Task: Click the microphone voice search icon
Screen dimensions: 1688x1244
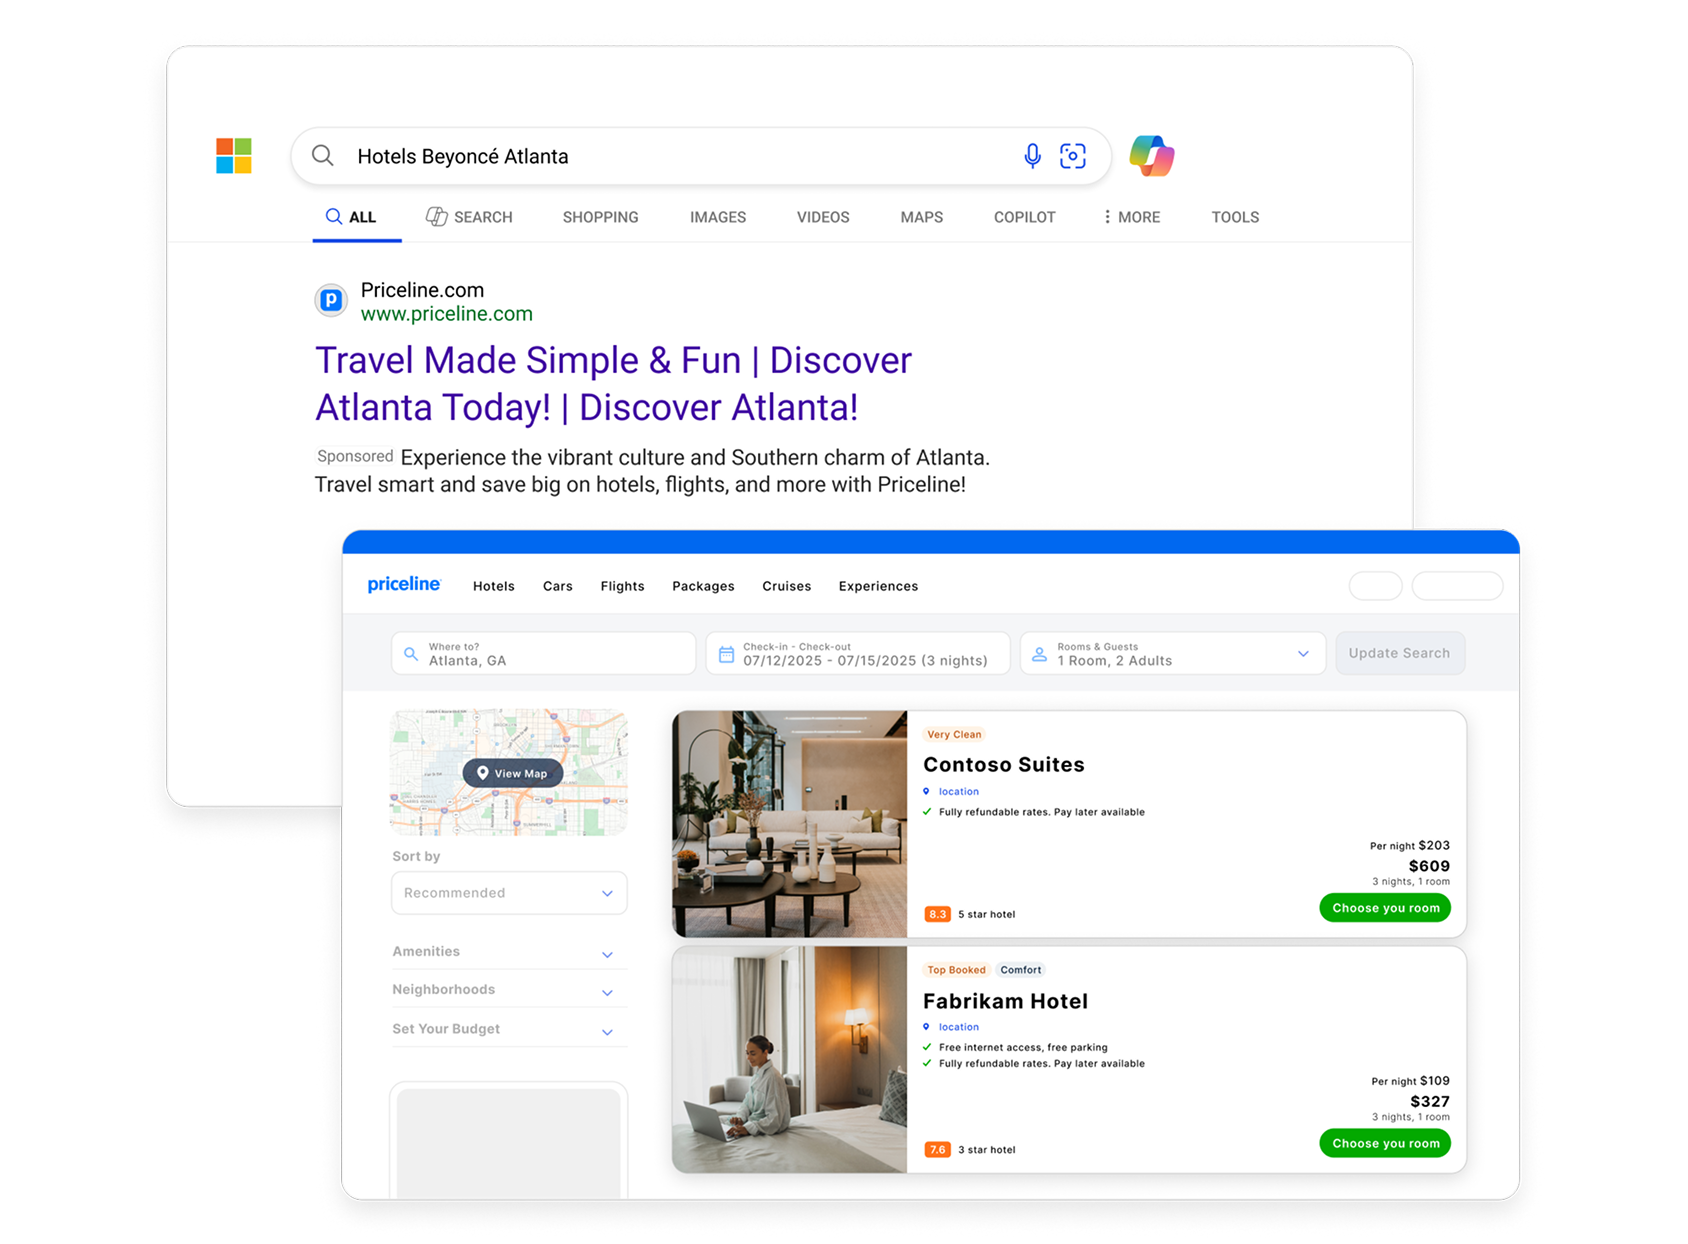Action: tap(1032, 156)
